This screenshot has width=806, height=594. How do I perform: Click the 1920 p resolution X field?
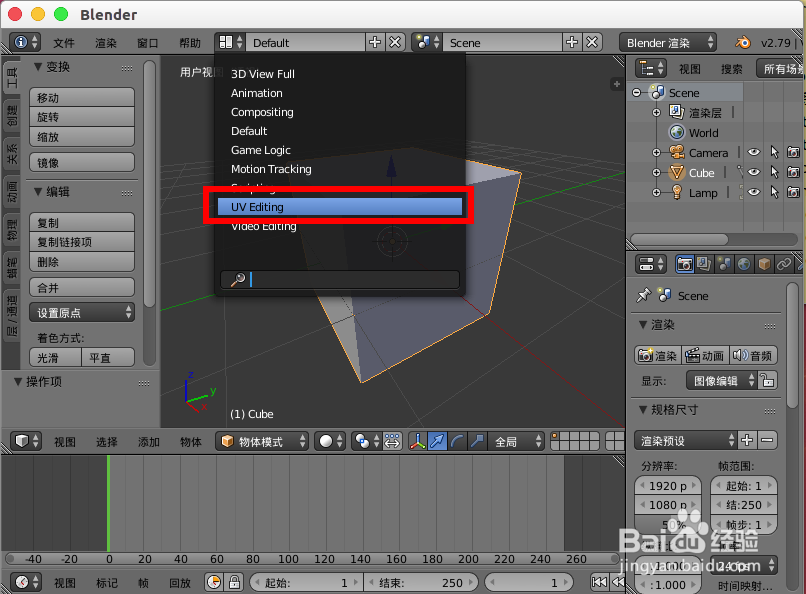[x=668, y=486]
